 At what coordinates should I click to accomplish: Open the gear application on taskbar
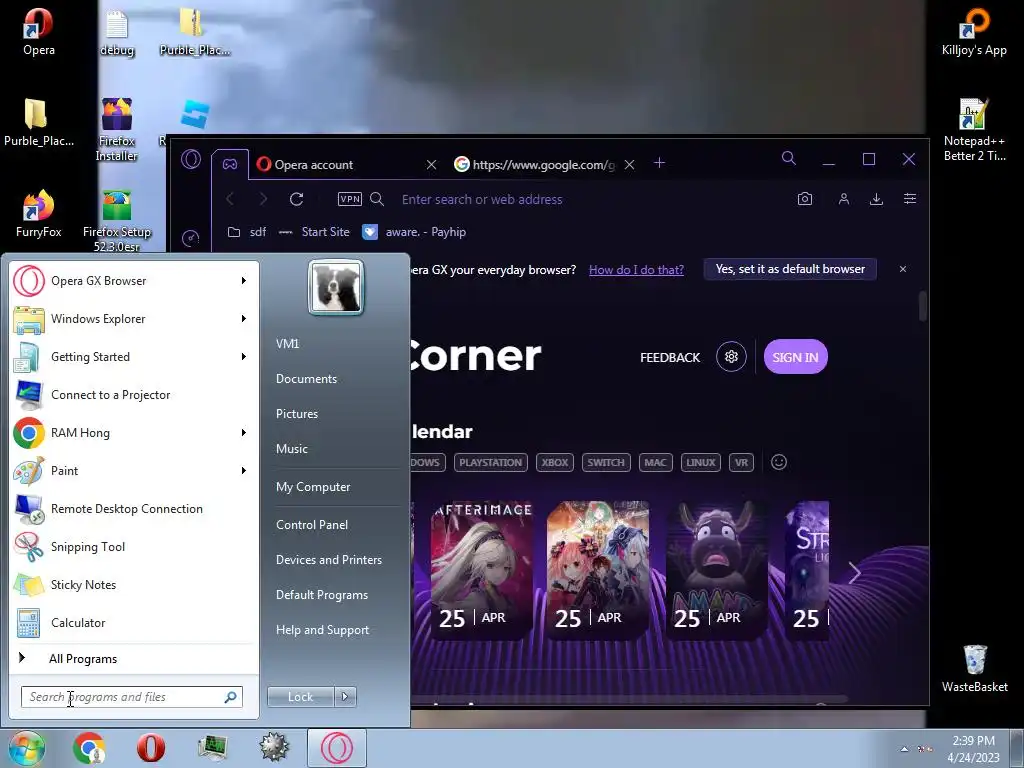(274, 748)
